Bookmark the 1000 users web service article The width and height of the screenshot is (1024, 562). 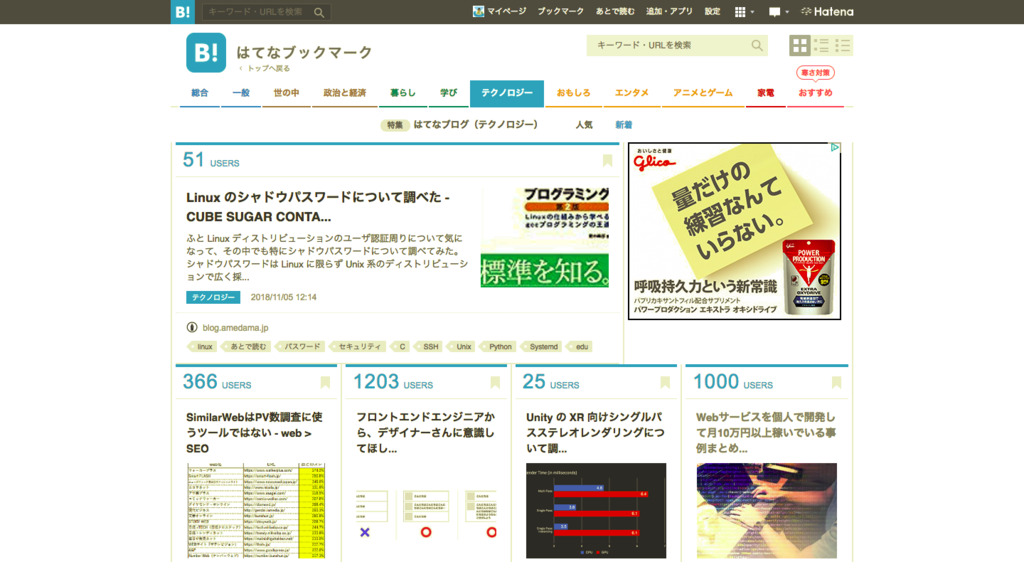tap(836, 382)
